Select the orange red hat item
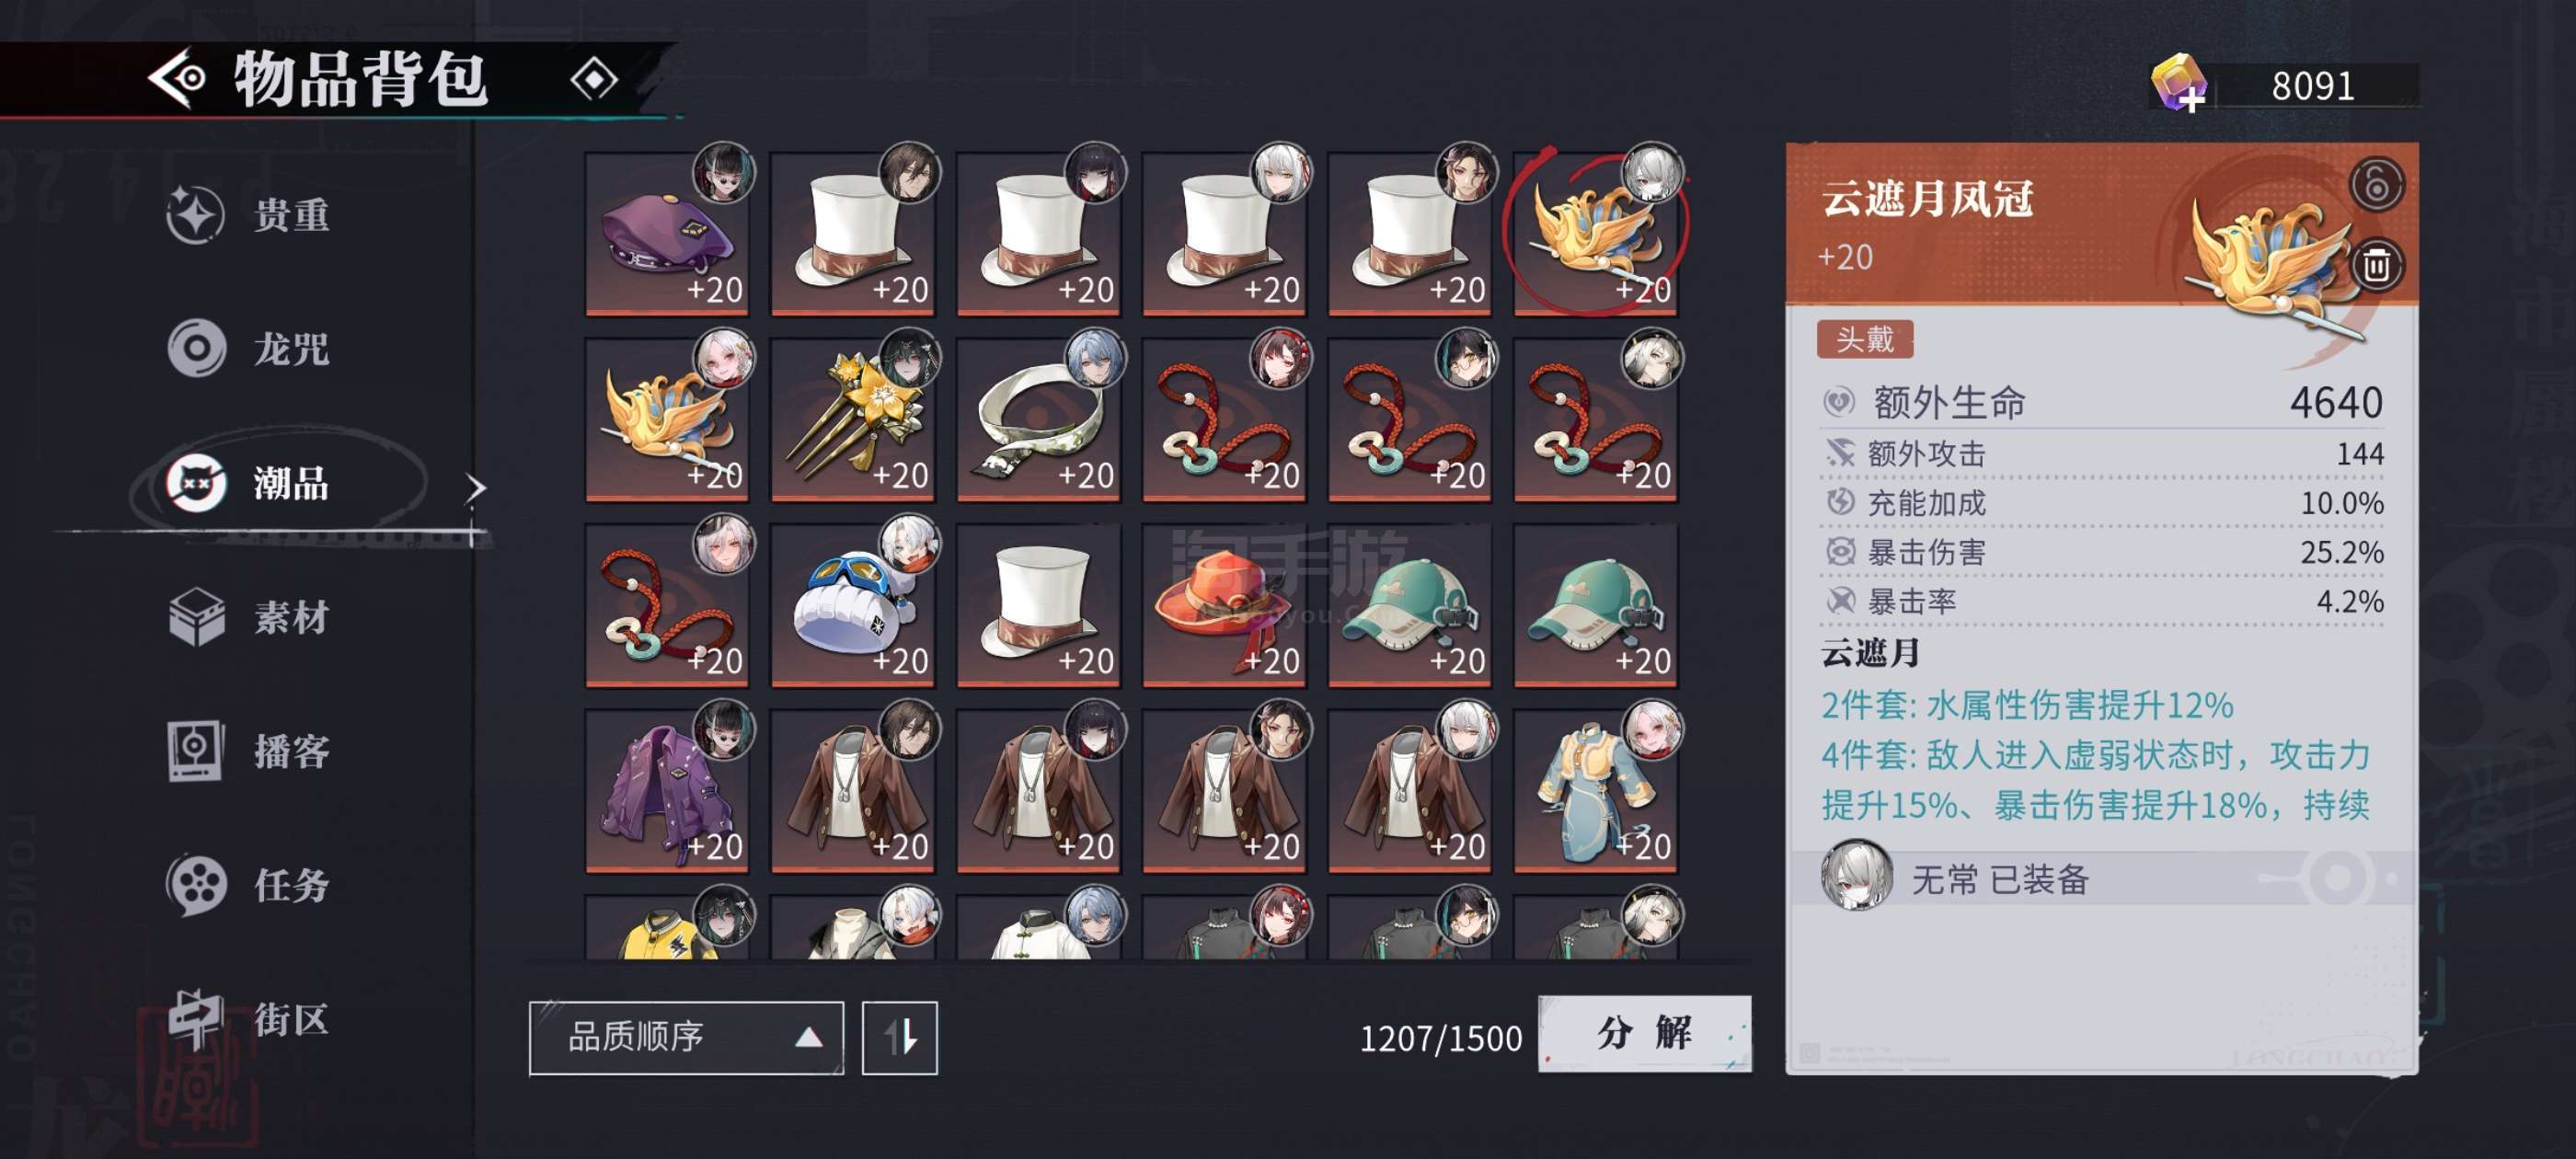Viewport: 2576px width, 1159px height. pos(1224,605)
